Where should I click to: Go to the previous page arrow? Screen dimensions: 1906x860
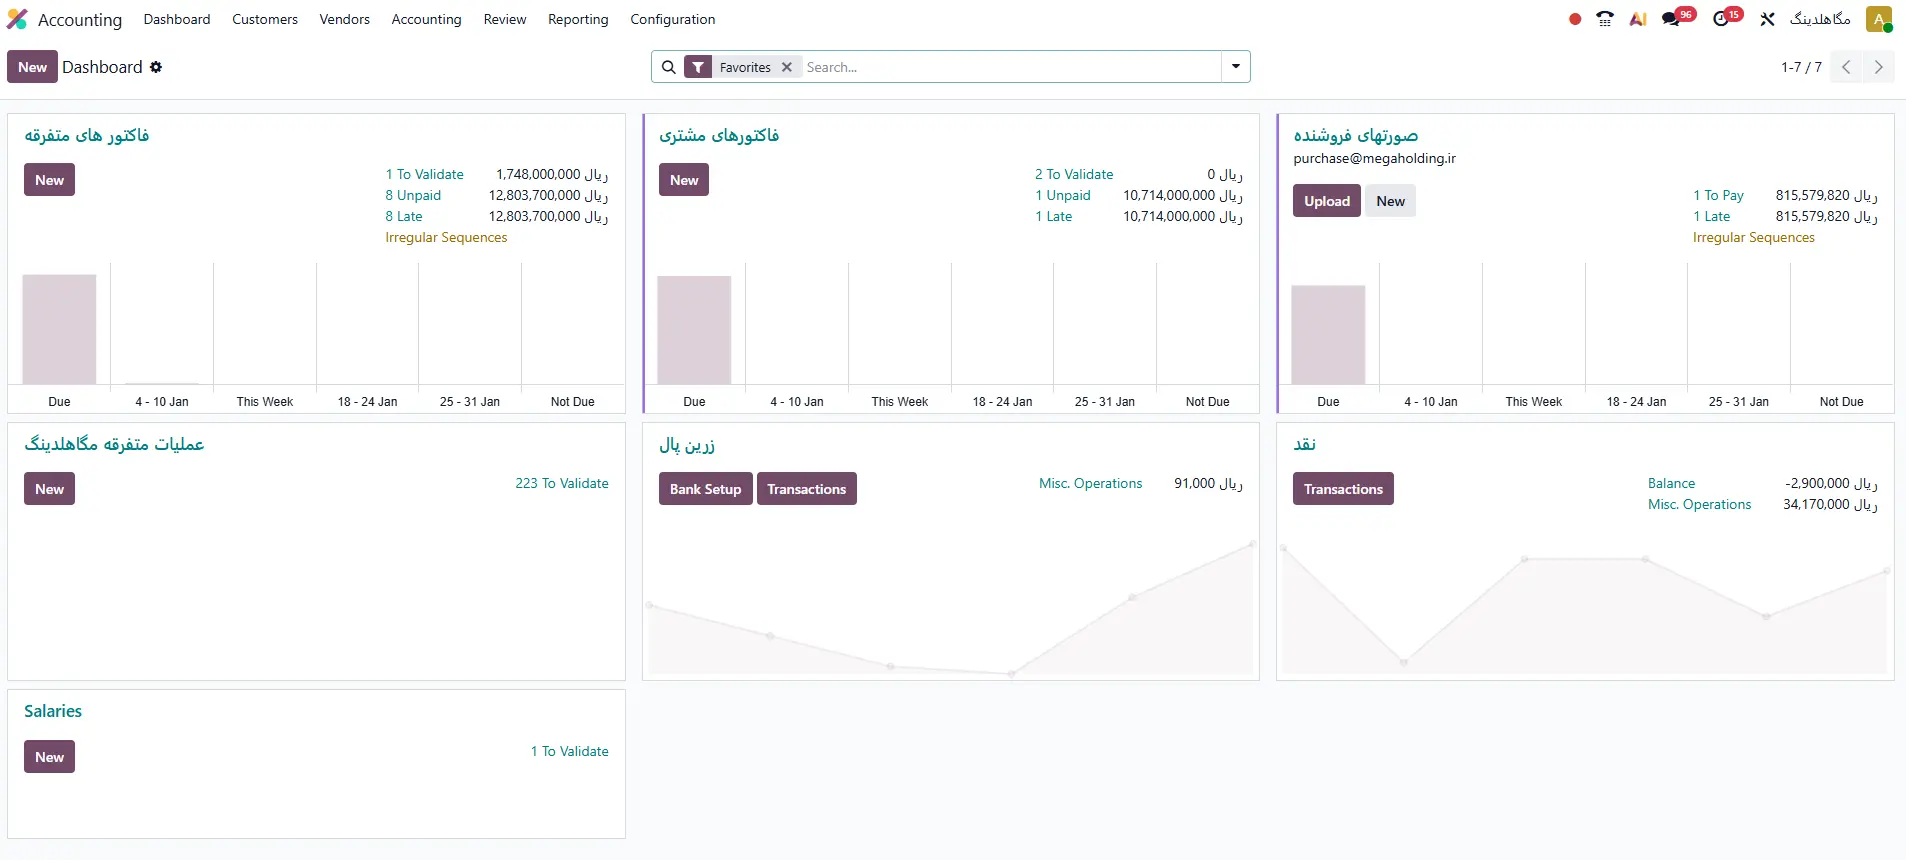(1846, 67)
